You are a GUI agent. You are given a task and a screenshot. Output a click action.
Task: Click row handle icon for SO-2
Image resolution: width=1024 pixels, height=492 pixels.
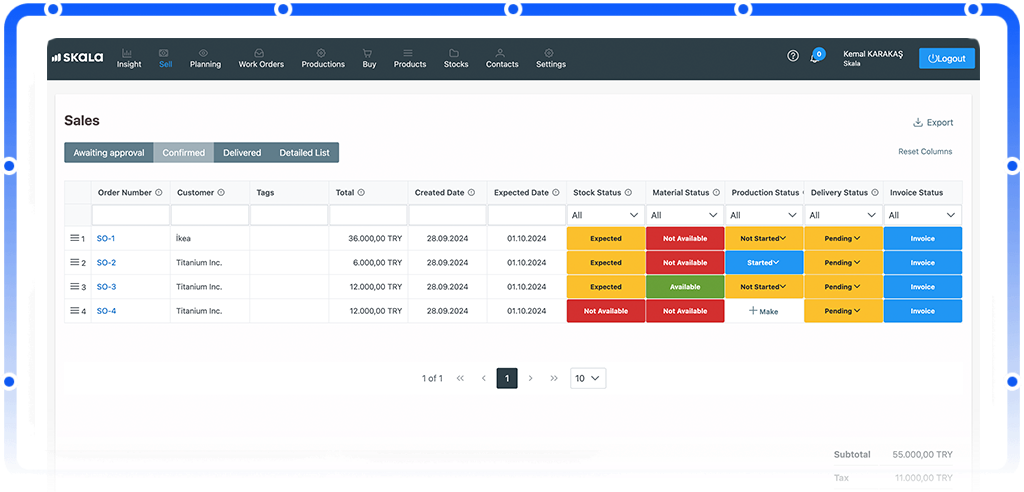point(74,263)
